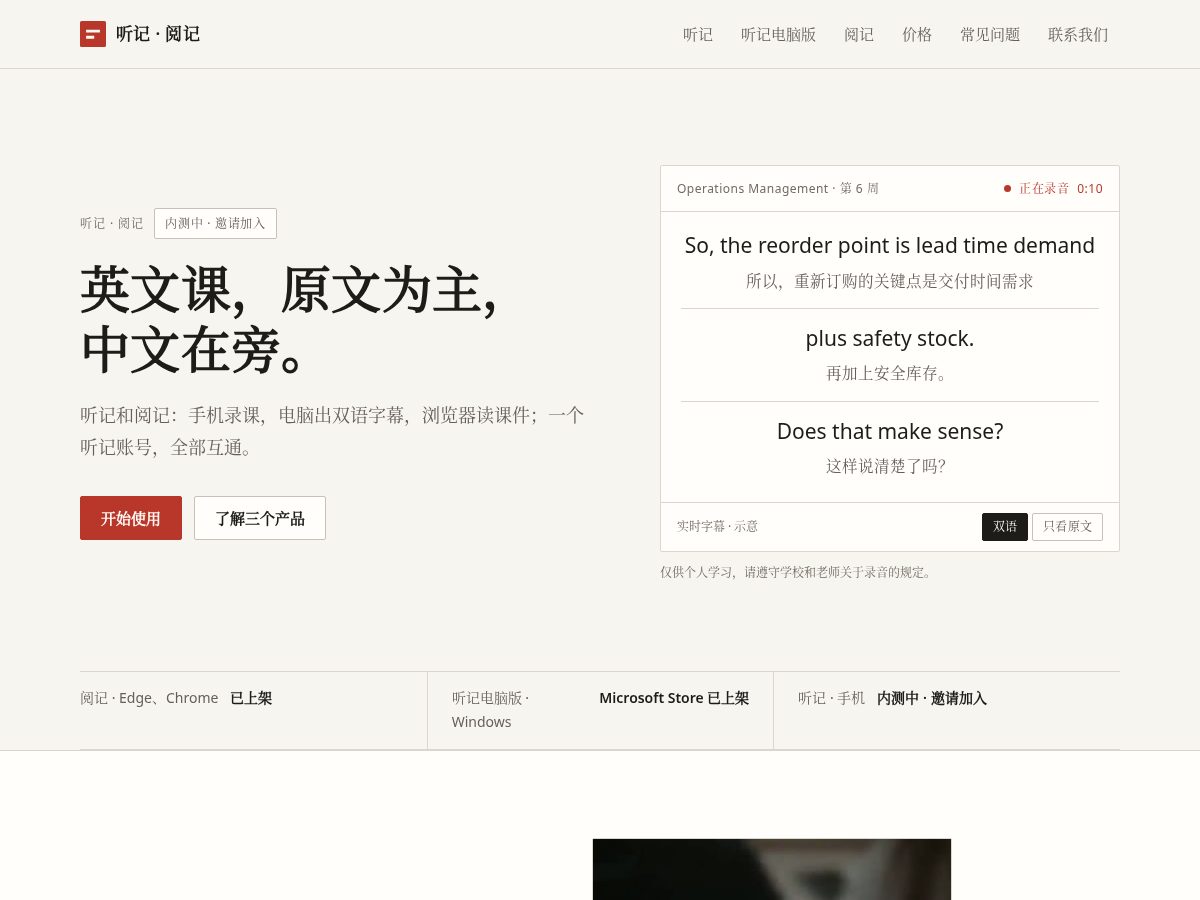1200x900 pixels.
Task: Click the main headline 英文课，原文为主
Action: 289,320
